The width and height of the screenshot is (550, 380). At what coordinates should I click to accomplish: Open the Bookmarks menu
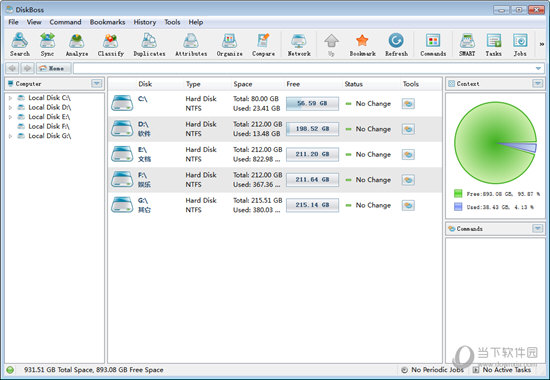[107, 22]
